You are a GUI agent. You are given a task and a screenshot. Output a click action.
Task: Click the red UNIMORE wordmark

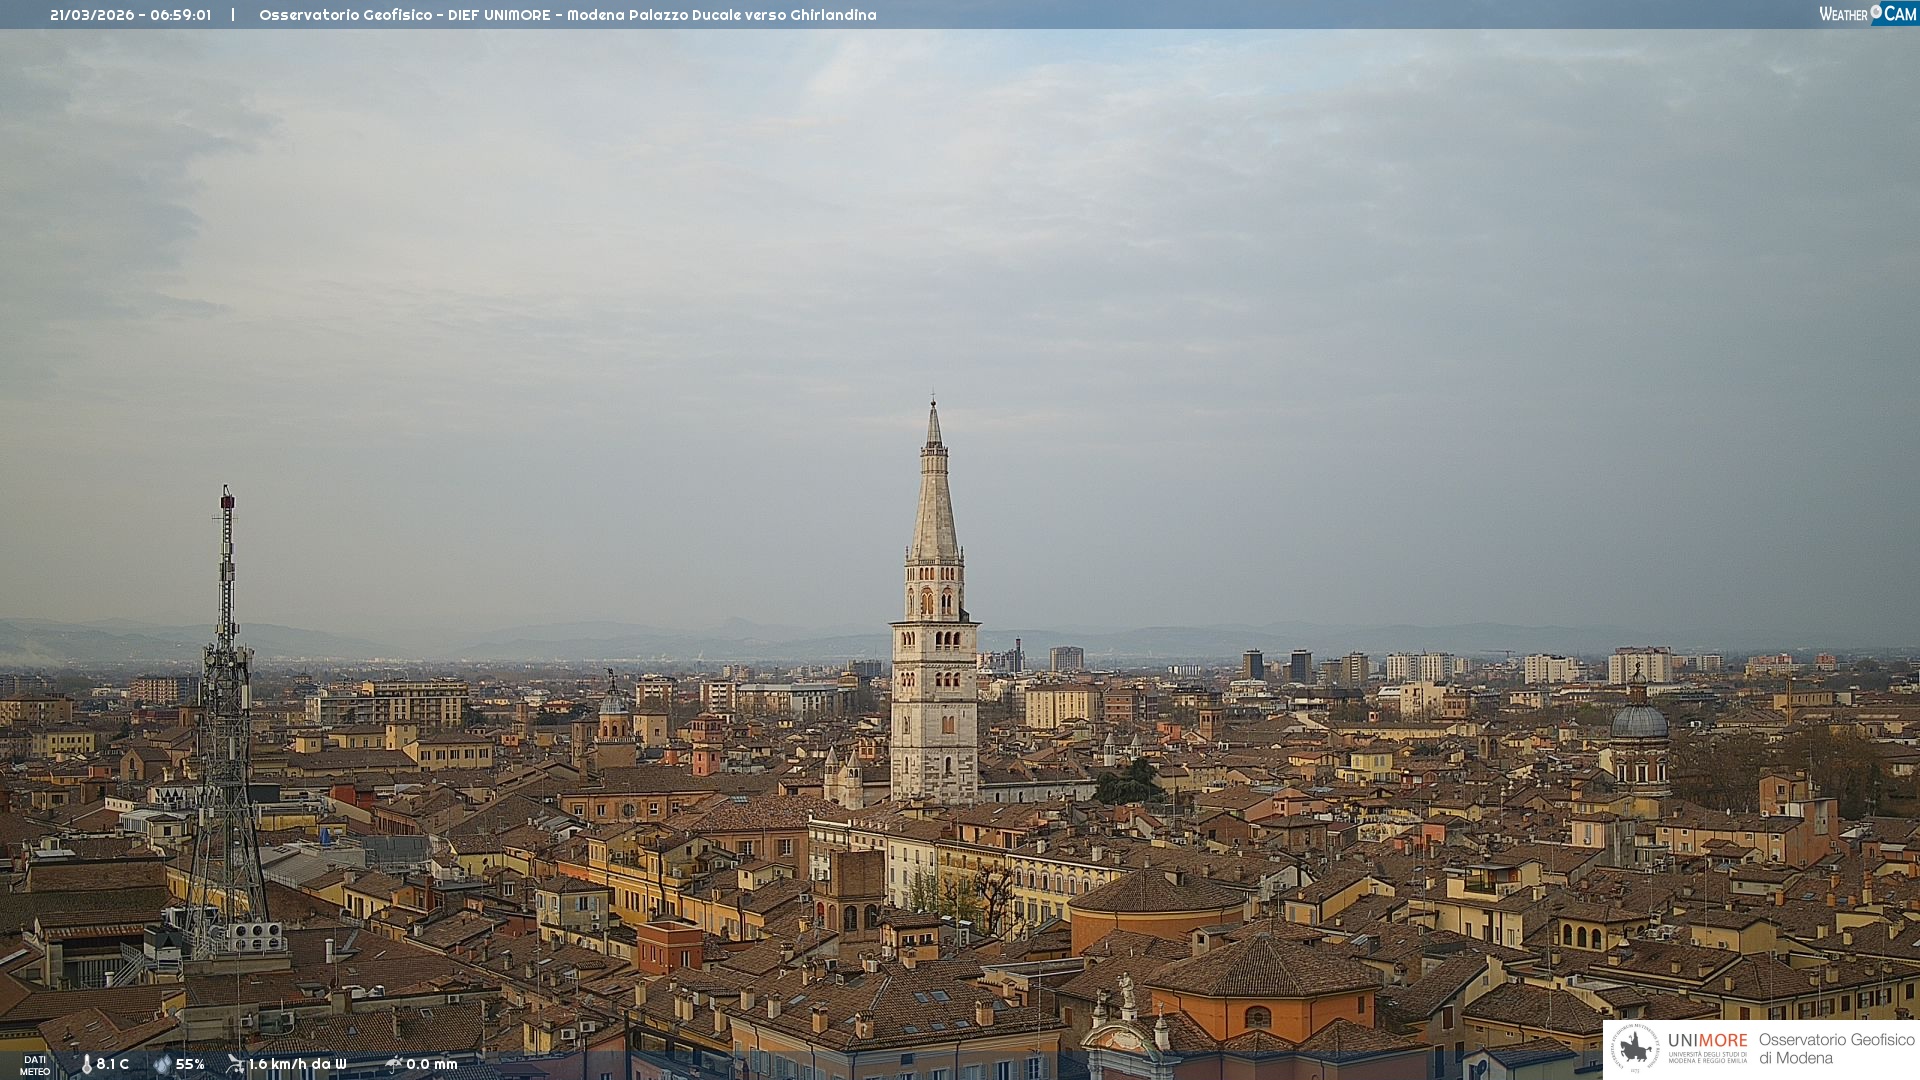pos(1707,1041)
